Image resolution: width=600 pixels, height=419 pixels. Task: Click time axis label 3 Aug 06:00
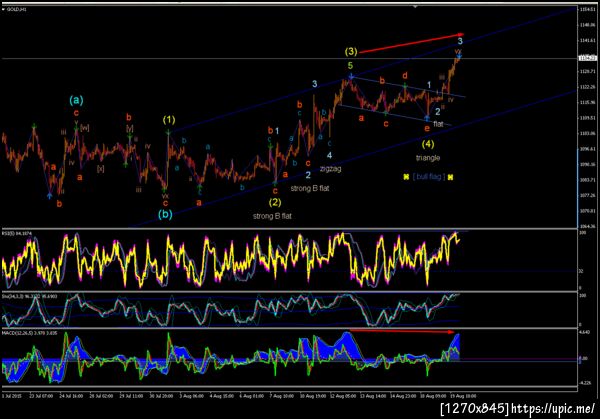coord(191,396)
